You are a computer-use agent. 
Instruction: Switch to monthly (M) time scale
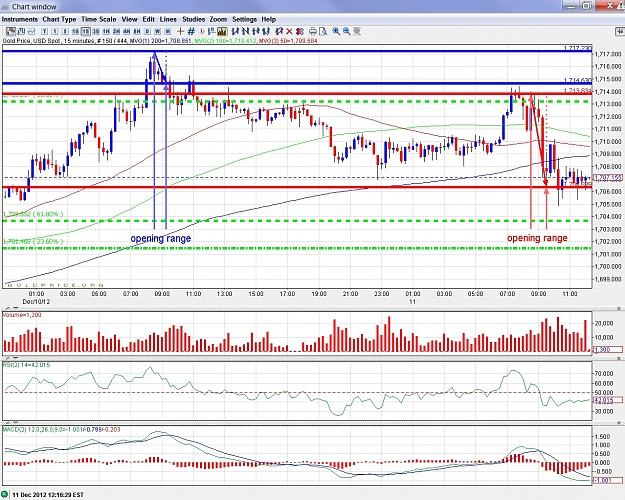(x=168, y=31)
